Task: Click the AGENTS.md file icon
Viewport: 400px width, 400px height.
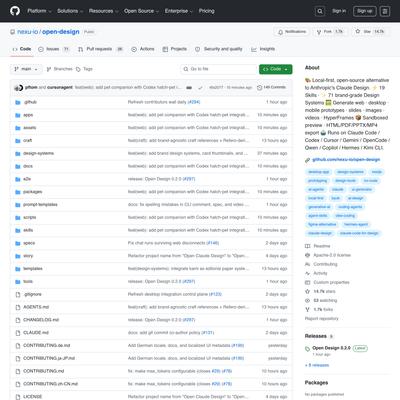Action: [x=18, y=307]
